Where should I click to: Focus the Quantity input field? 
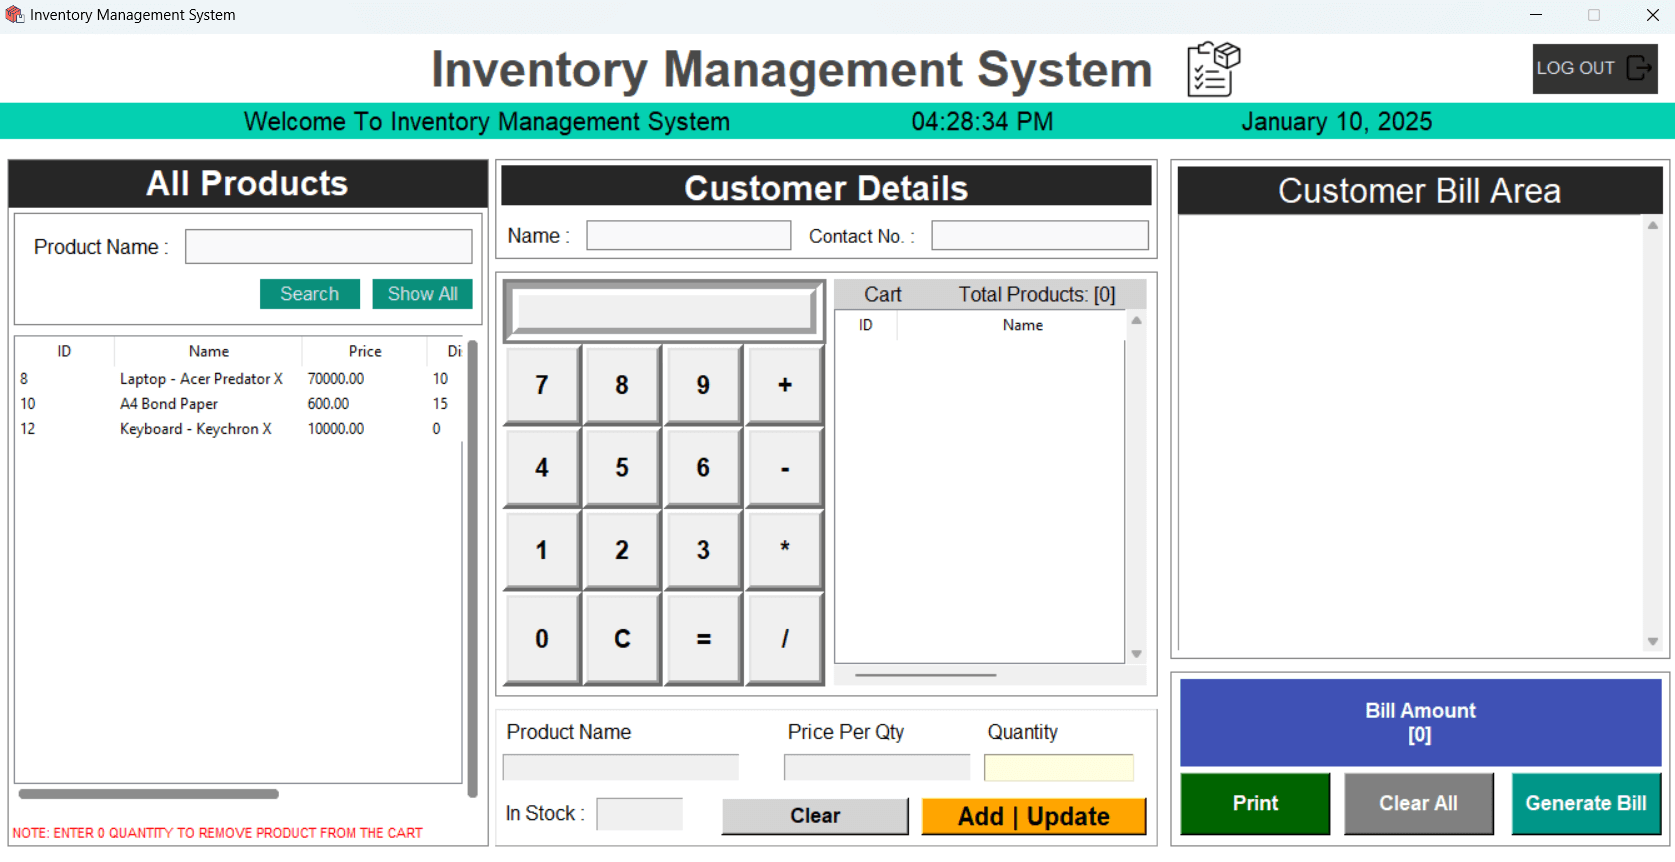click(1059, 767)
